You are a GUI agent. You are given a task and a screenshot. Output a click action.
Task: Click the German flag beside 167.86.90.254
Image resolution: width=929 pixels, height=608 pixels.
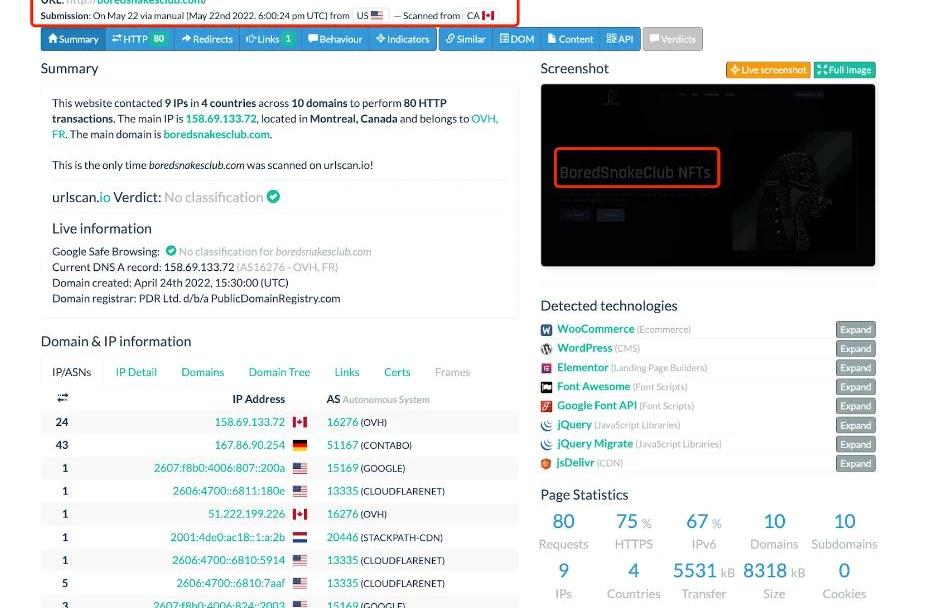point(299,445)
